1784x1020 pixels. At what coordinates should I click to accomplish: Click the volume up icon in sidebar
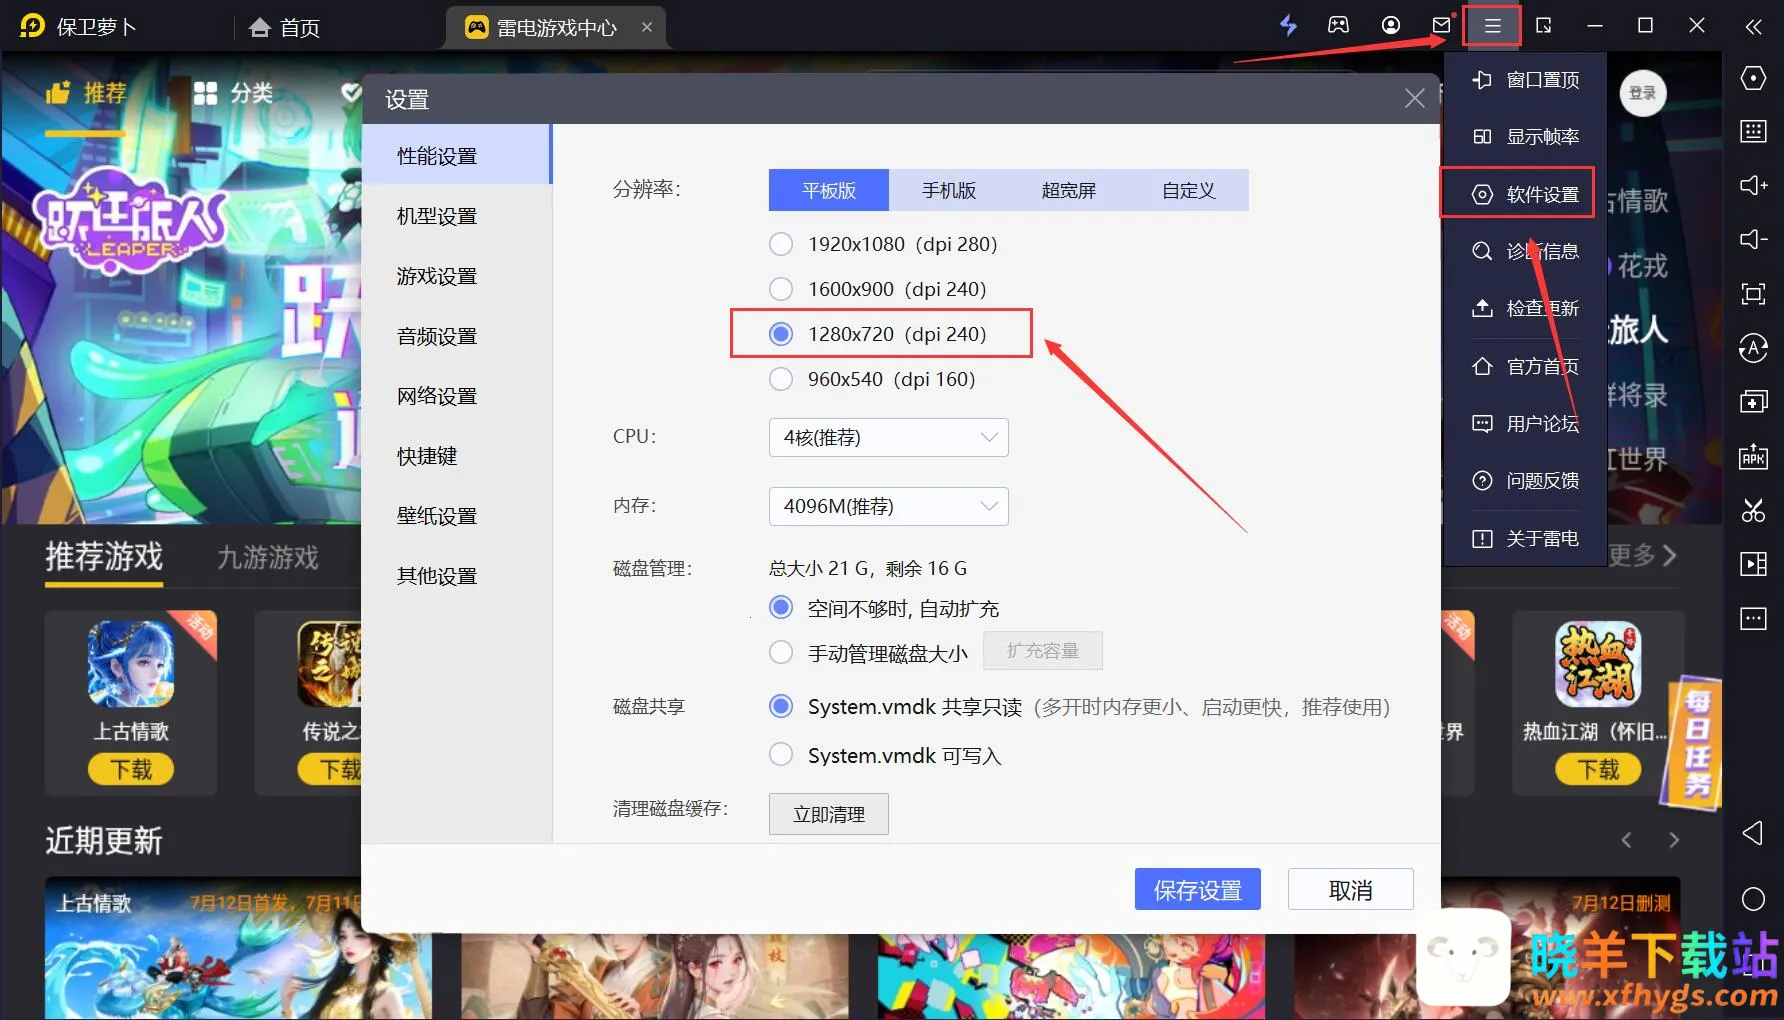point(1753,185)
